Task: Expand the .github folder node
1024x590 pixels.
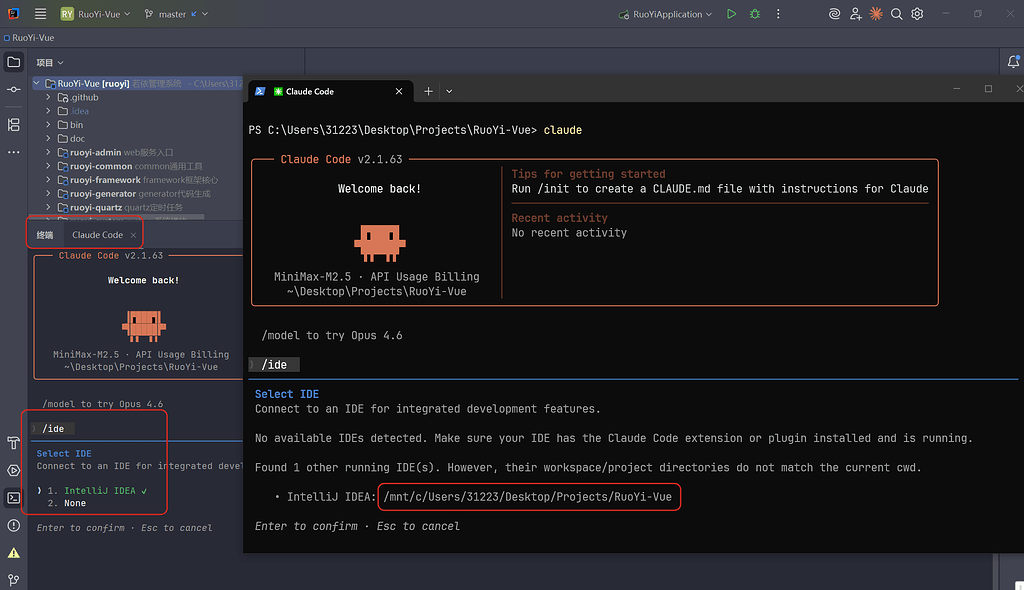Action: 48,97
